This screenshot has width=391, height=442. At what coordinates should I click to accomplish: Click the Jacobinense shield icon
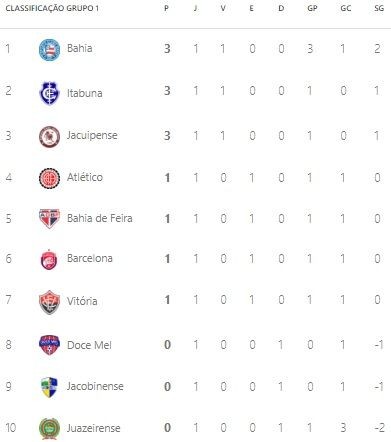pos(49,387)
